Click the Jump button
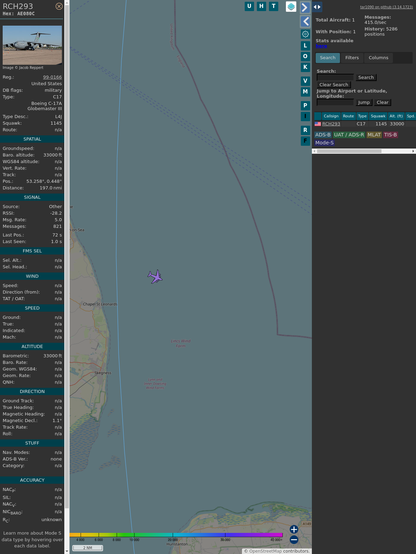The height and width of the screenshot is (554, 416). (364, 102)
